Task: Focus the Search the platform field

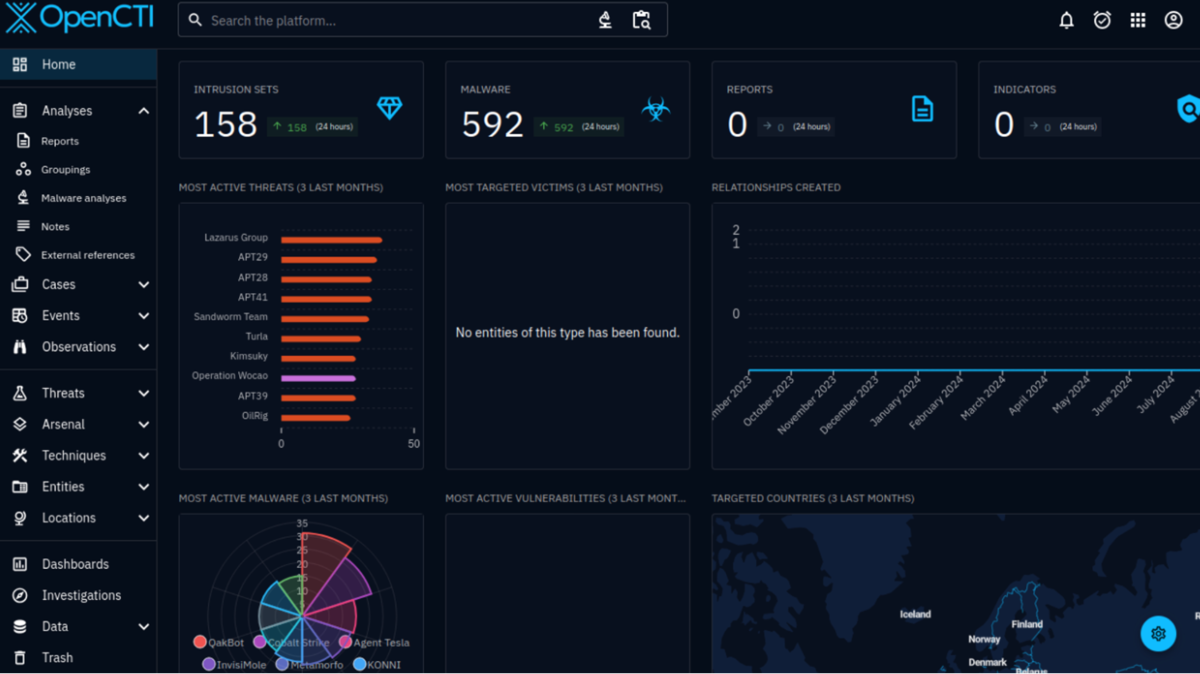Action: tap(422, 20)
